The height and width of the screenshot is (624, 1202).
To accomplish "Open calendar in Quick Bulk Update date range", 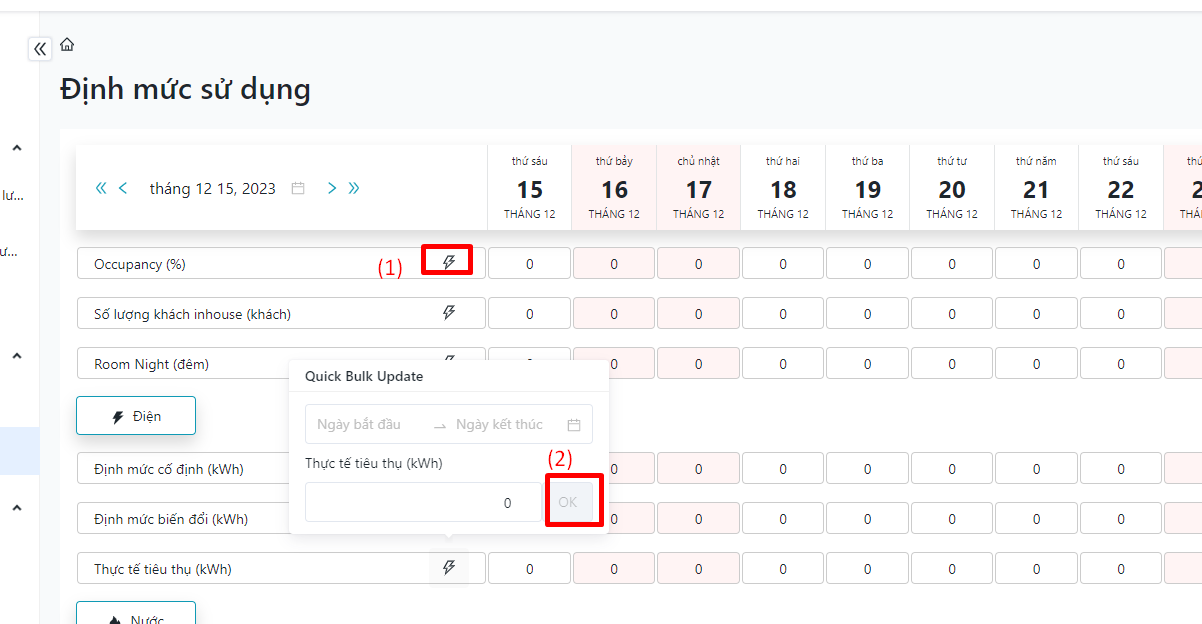I will pos(574,425).
